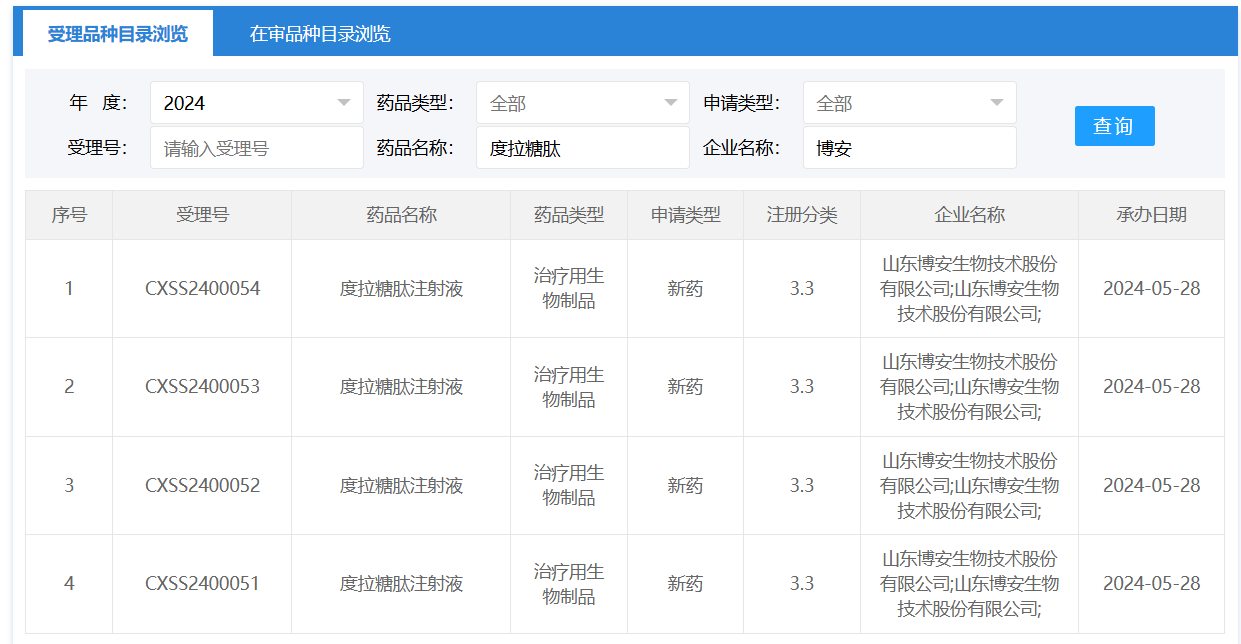Click 治疗用生物制品 in the CXSS2400054 row
1241x644 pixels.
click(x=569, y=289)
